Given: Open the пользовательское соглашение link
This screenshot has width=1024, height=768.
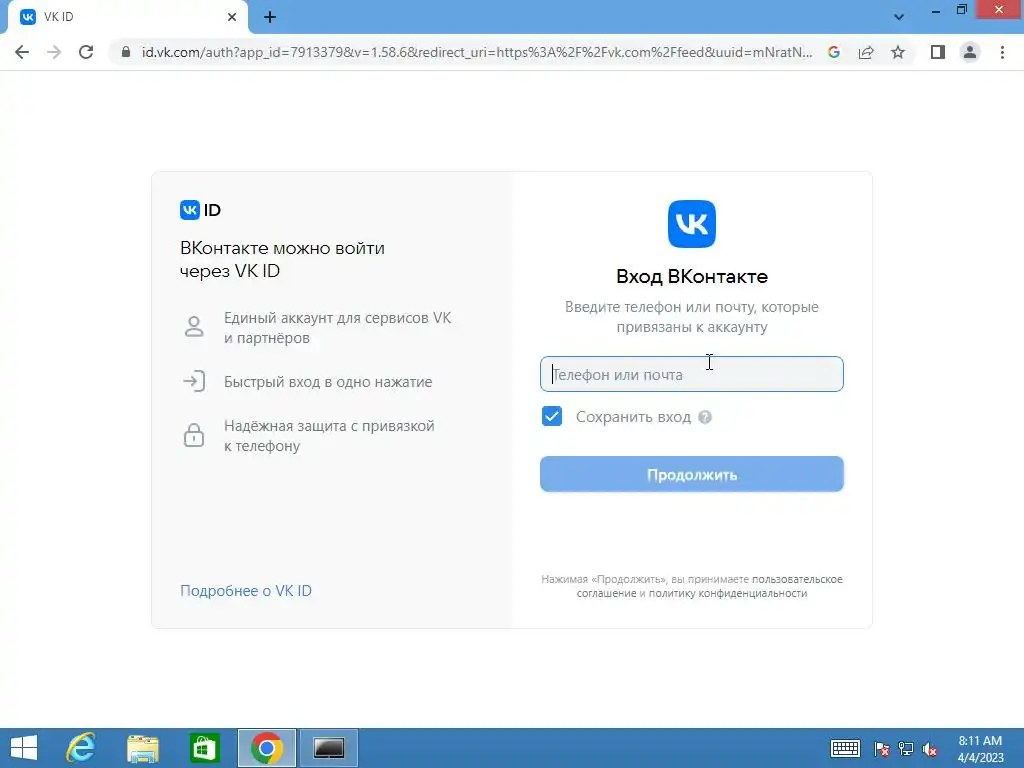Looking at the screenshot, I should pos(709,586).
